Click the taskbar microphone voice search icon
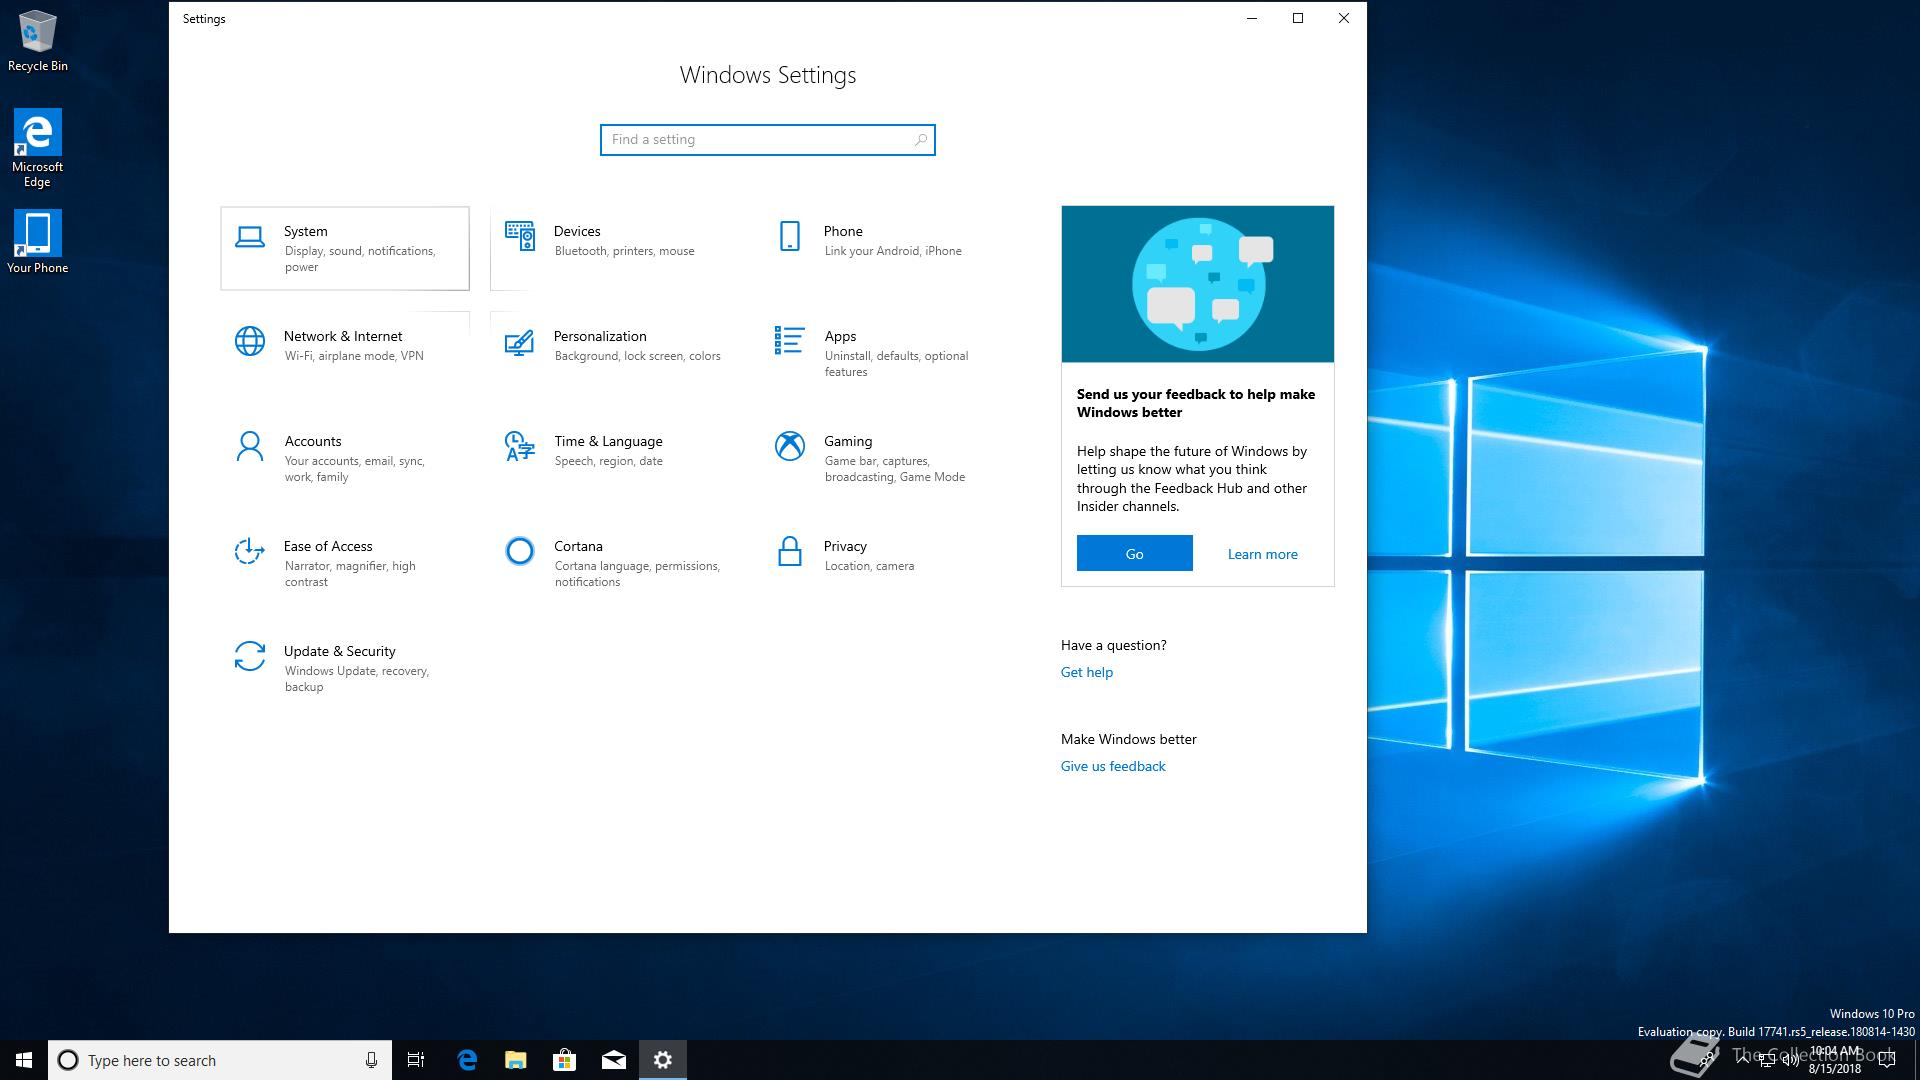1920x1080 pixels. (x=371, y=1060)
